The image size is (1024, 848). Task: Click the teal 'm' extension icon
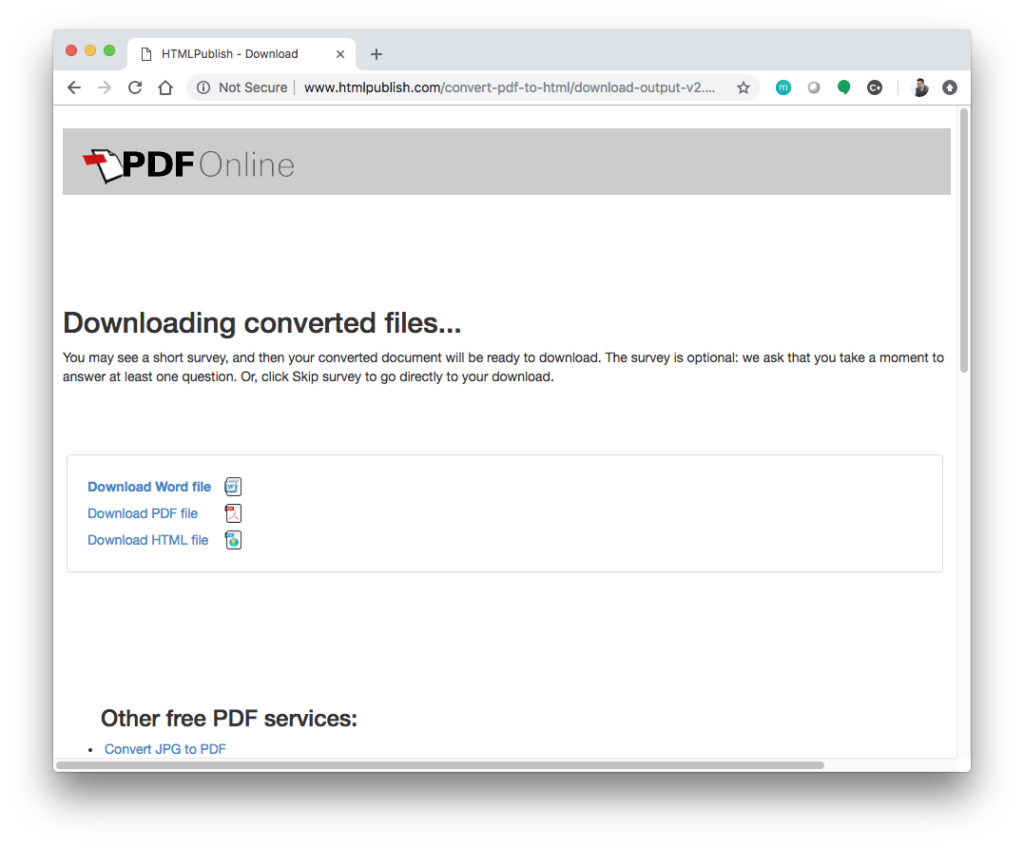783,88
